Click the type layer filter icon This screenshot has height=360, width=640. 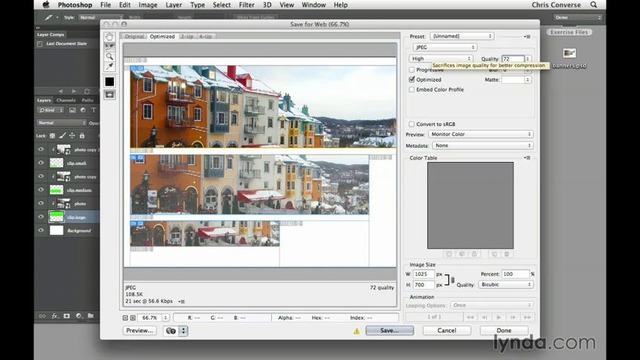[x=93, y=110]
